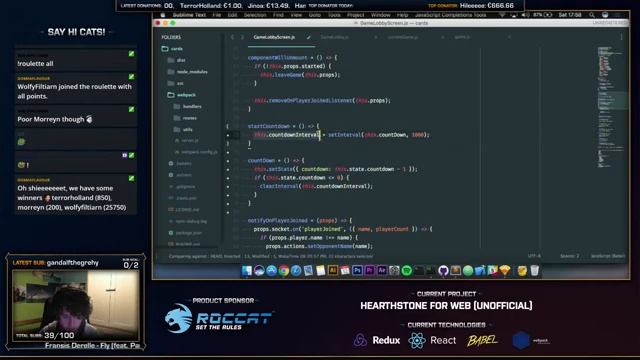Open the Apple menu
The image size is (640, 360).
point(162,15)
